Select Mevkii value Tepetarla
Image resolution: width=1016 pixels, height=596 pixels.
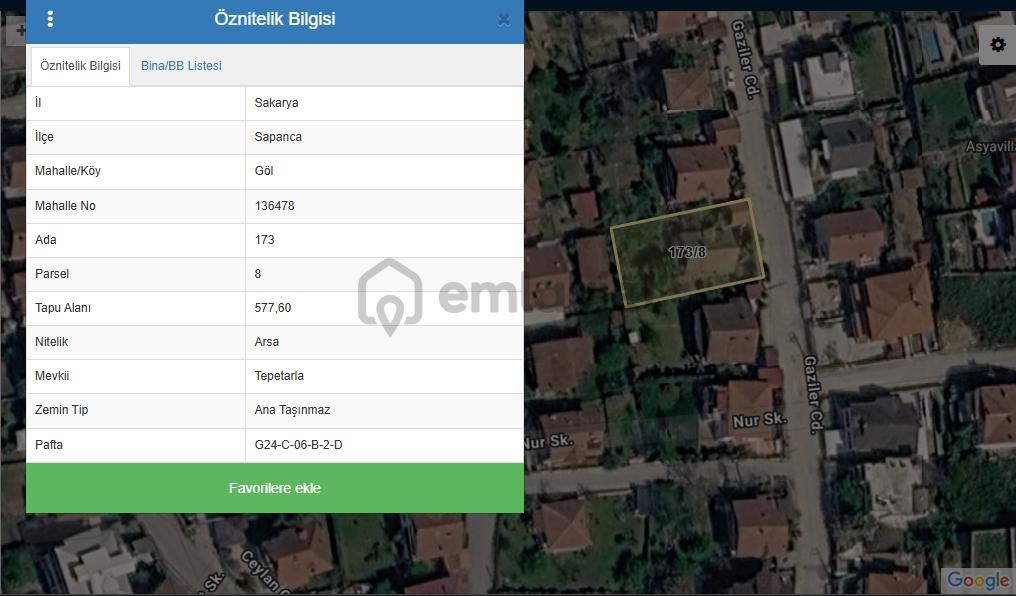[x=279, y=376]
